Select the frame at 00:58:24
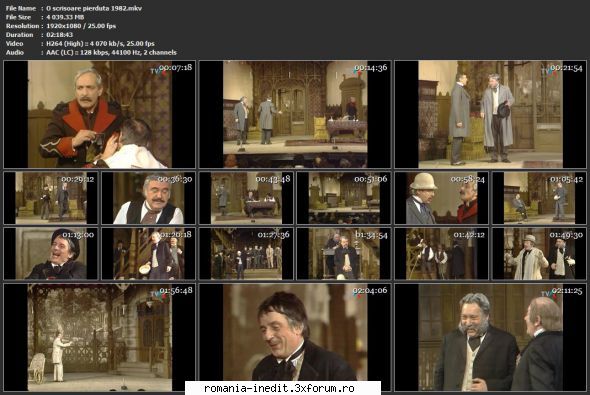The width and height of the screenshot is (590, 395). coord(442,198)
